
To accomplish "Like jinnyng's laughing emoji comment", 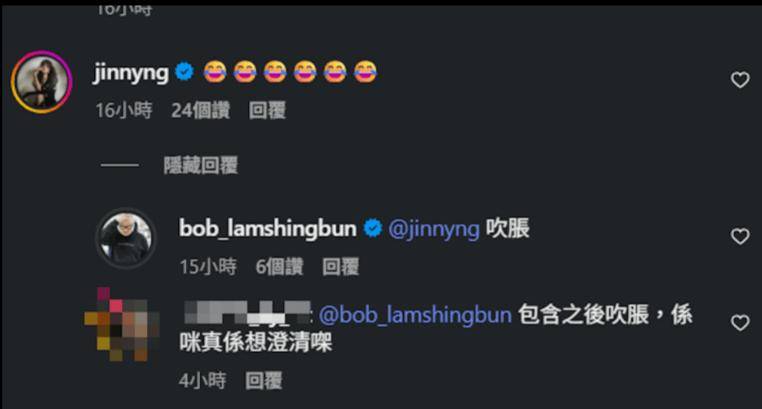I will [740, 80].
